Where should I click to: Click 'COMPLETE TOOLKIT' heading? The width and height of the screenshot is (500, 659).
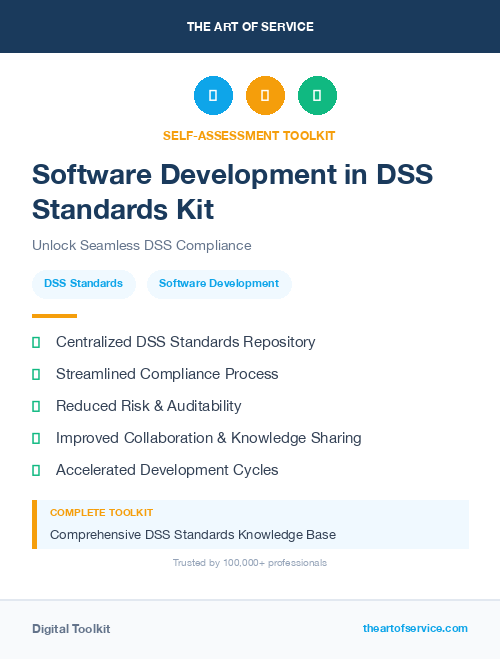pos(101,513)
